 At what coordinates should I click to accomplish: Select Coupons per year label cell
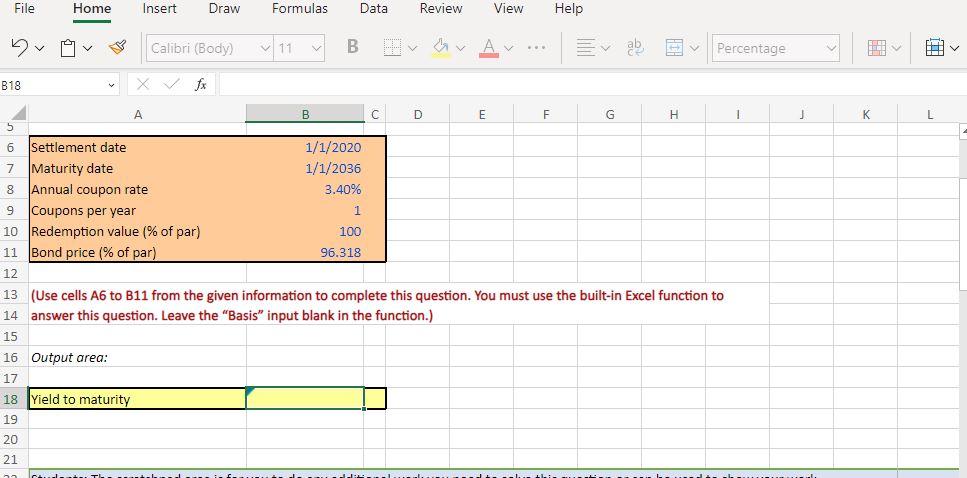click(138, 210)
